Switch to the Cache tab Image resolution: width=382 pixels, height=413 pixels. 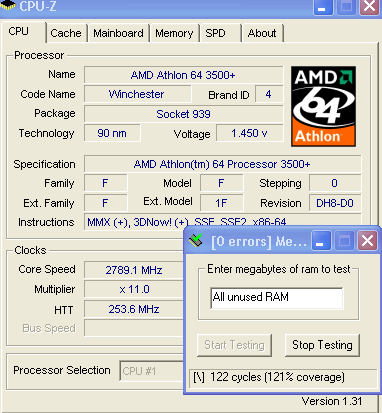(x=66, y=33)
